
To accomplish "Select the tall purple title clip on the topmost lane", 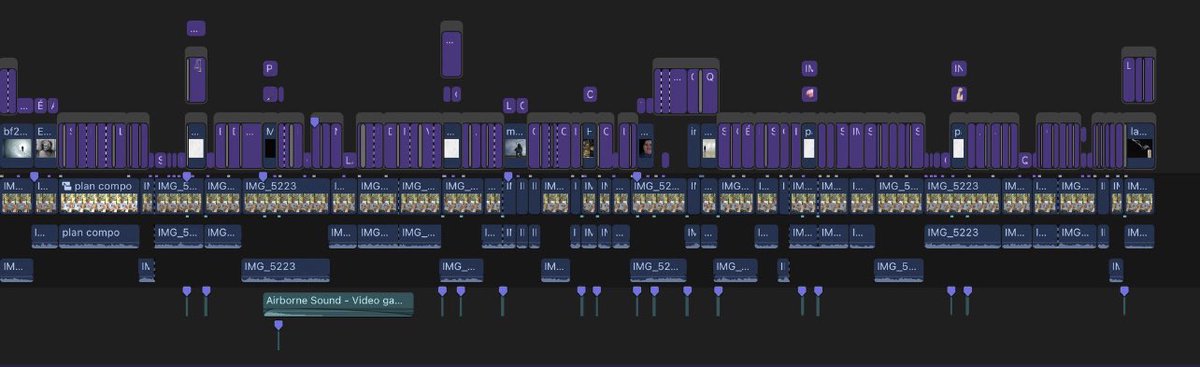I will pos(451,53).
